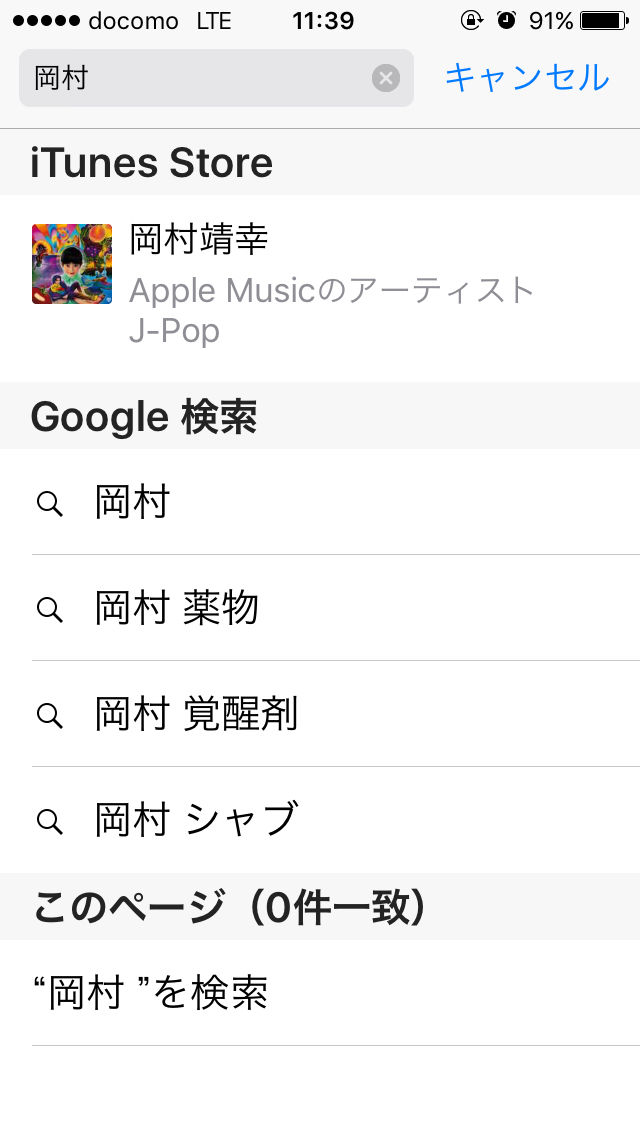
Task: Select the 岡村靖幸 artist result
Action: [x=320, y=288]
